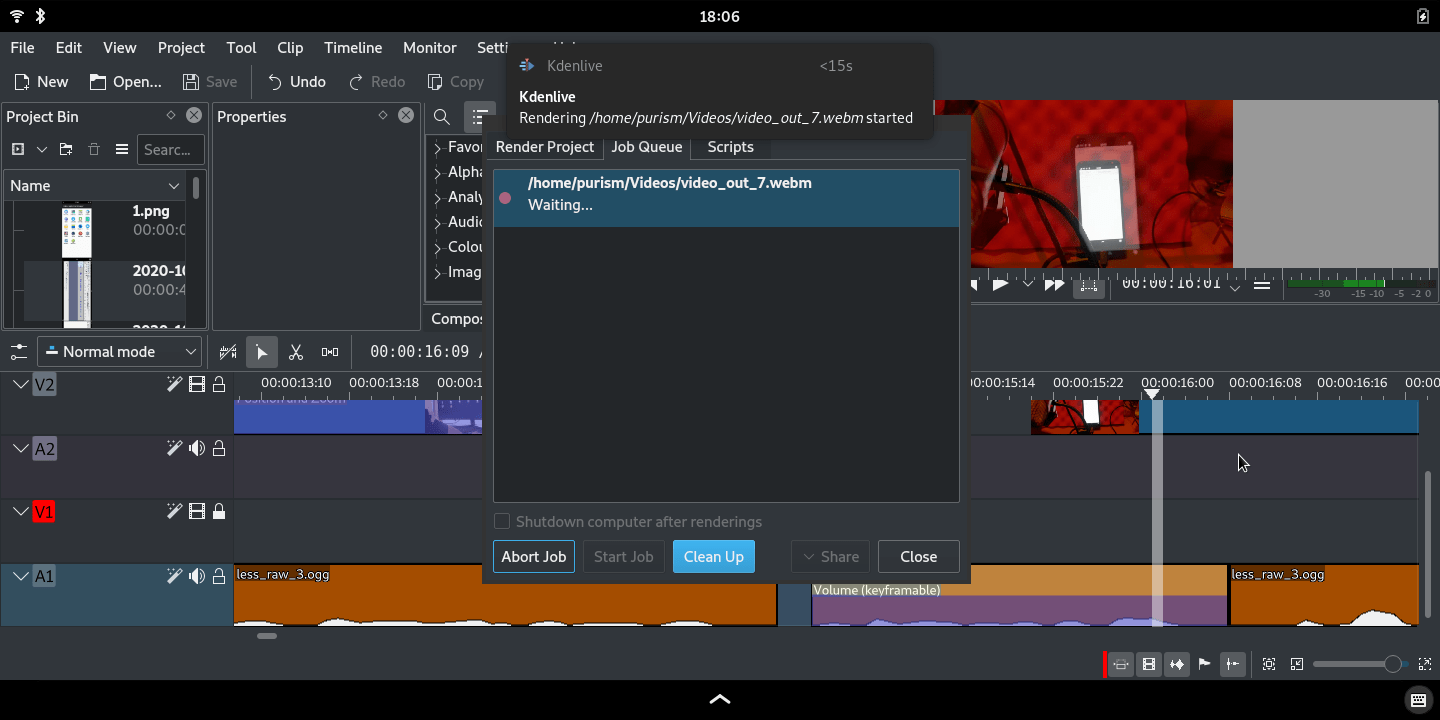Expand the Alpha effects category
This screenshot has height=720, width=1440.
pos(437,173)
